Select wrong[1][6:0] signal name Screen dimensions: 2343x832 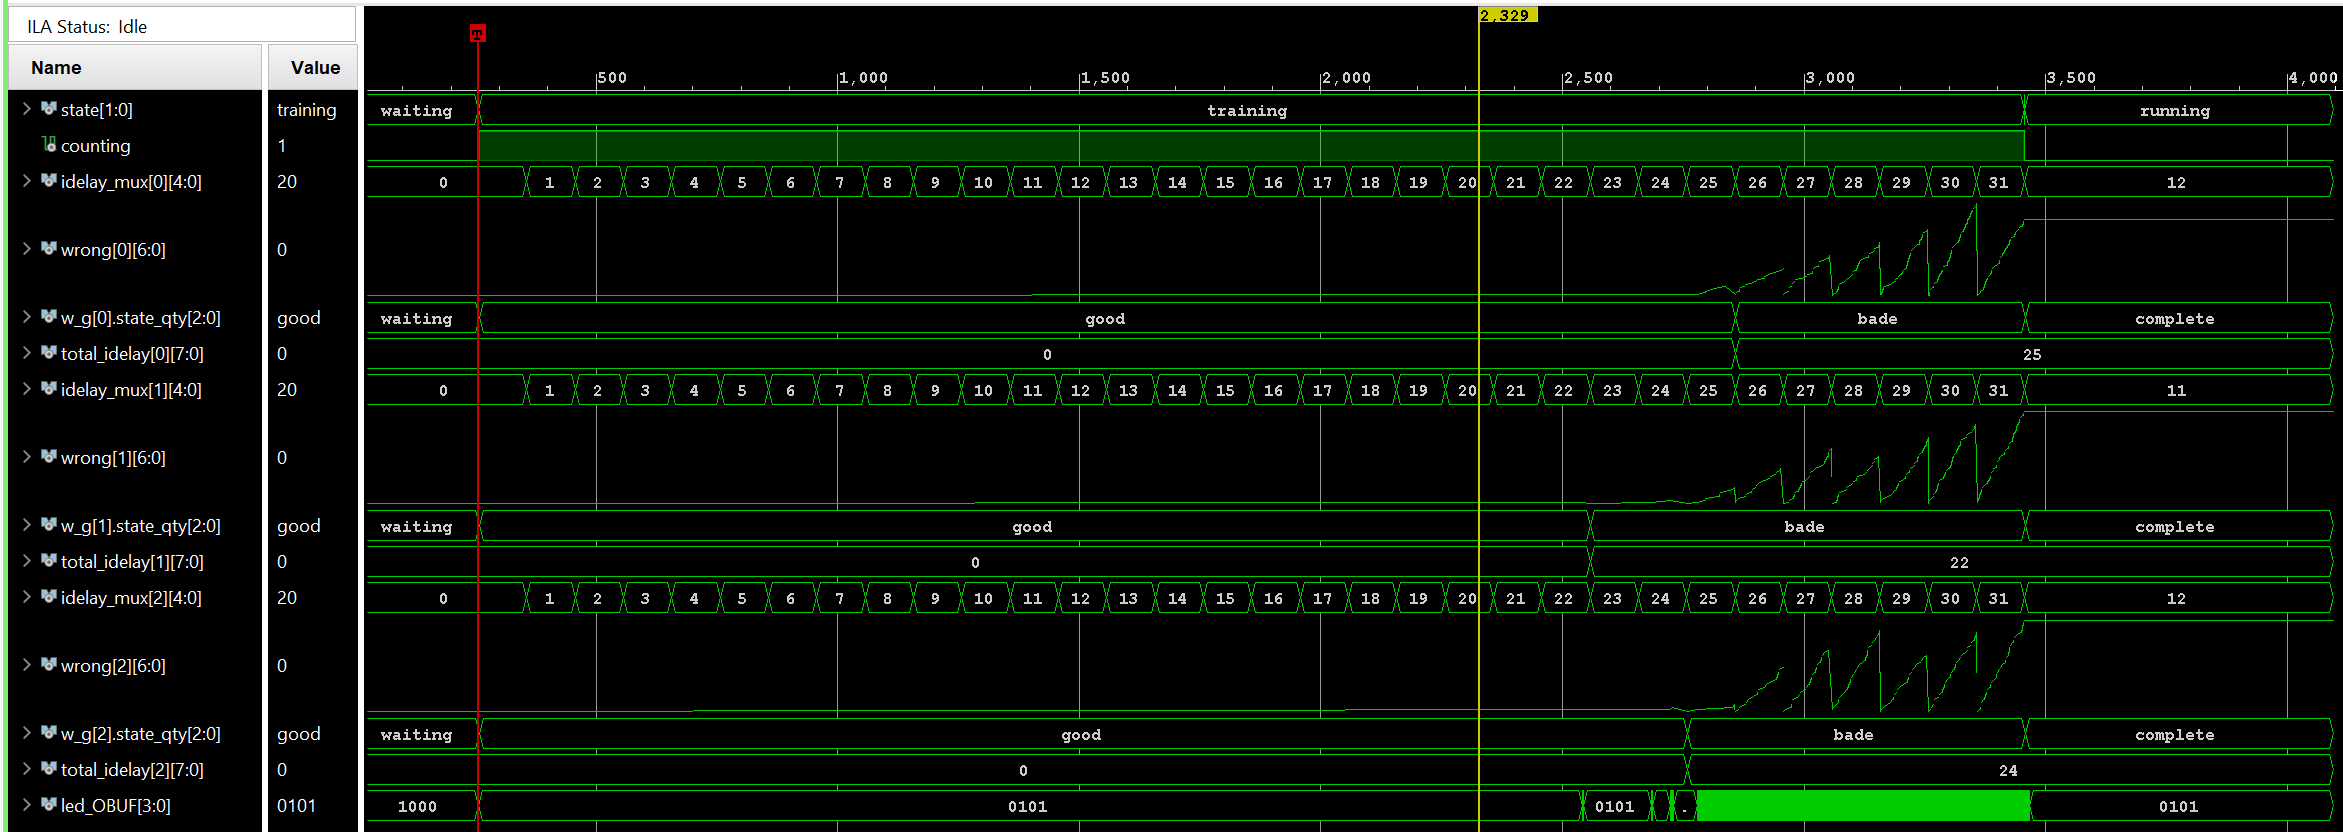(x=113, y=458)
